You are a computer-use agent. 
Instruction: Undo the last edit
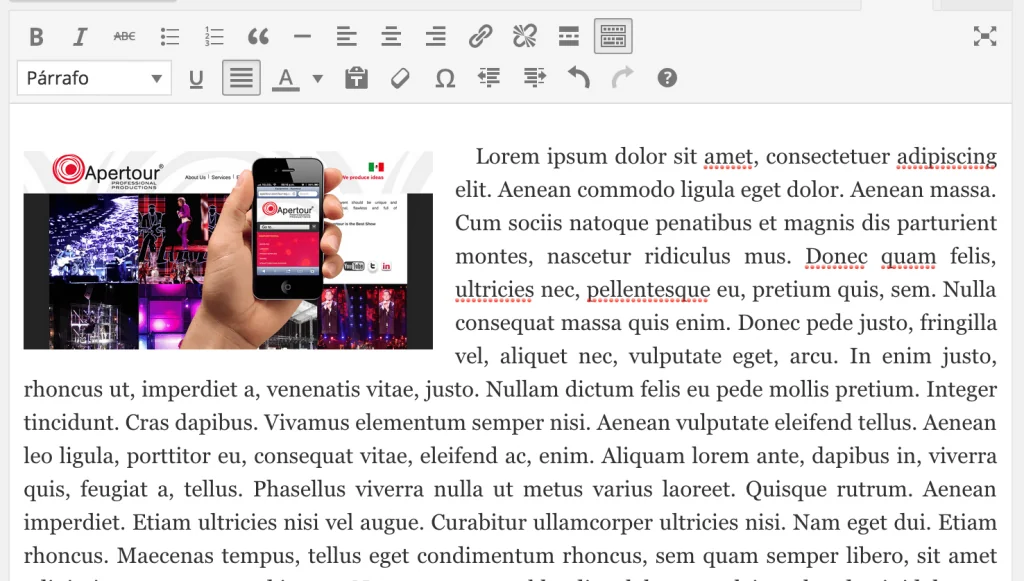578,78
